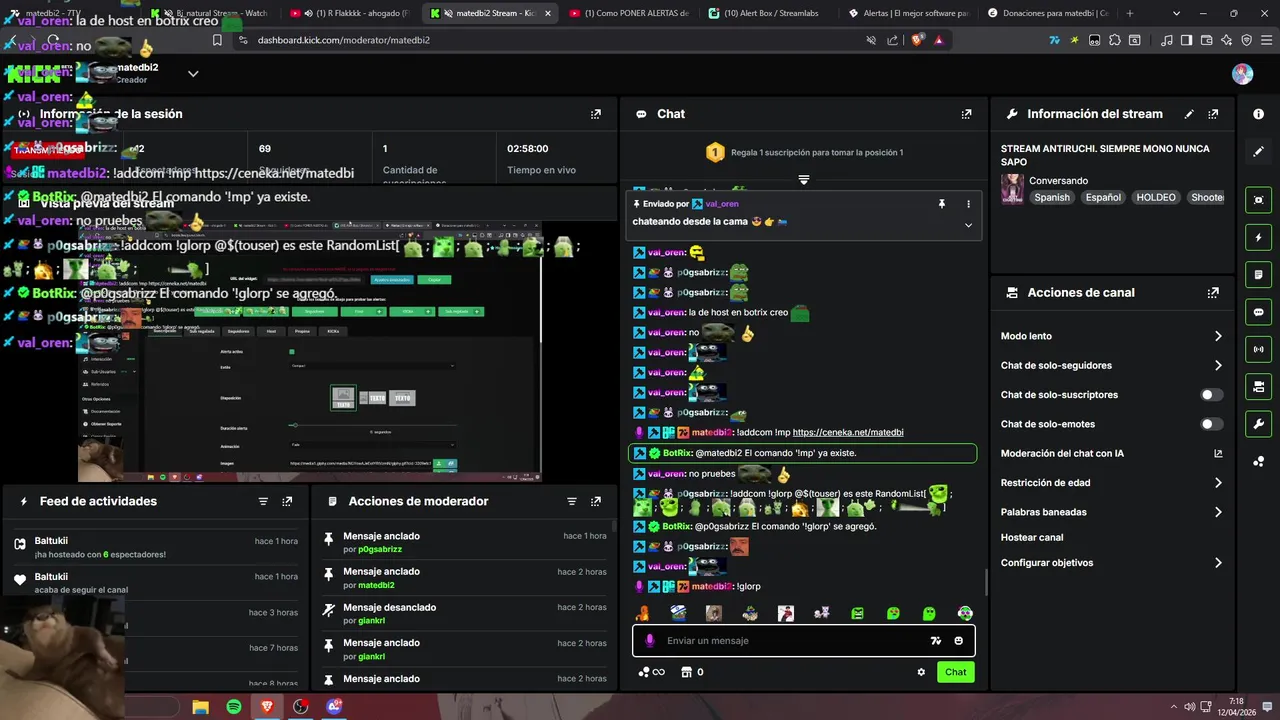Edit stream info with the pencil icon

1189,114
